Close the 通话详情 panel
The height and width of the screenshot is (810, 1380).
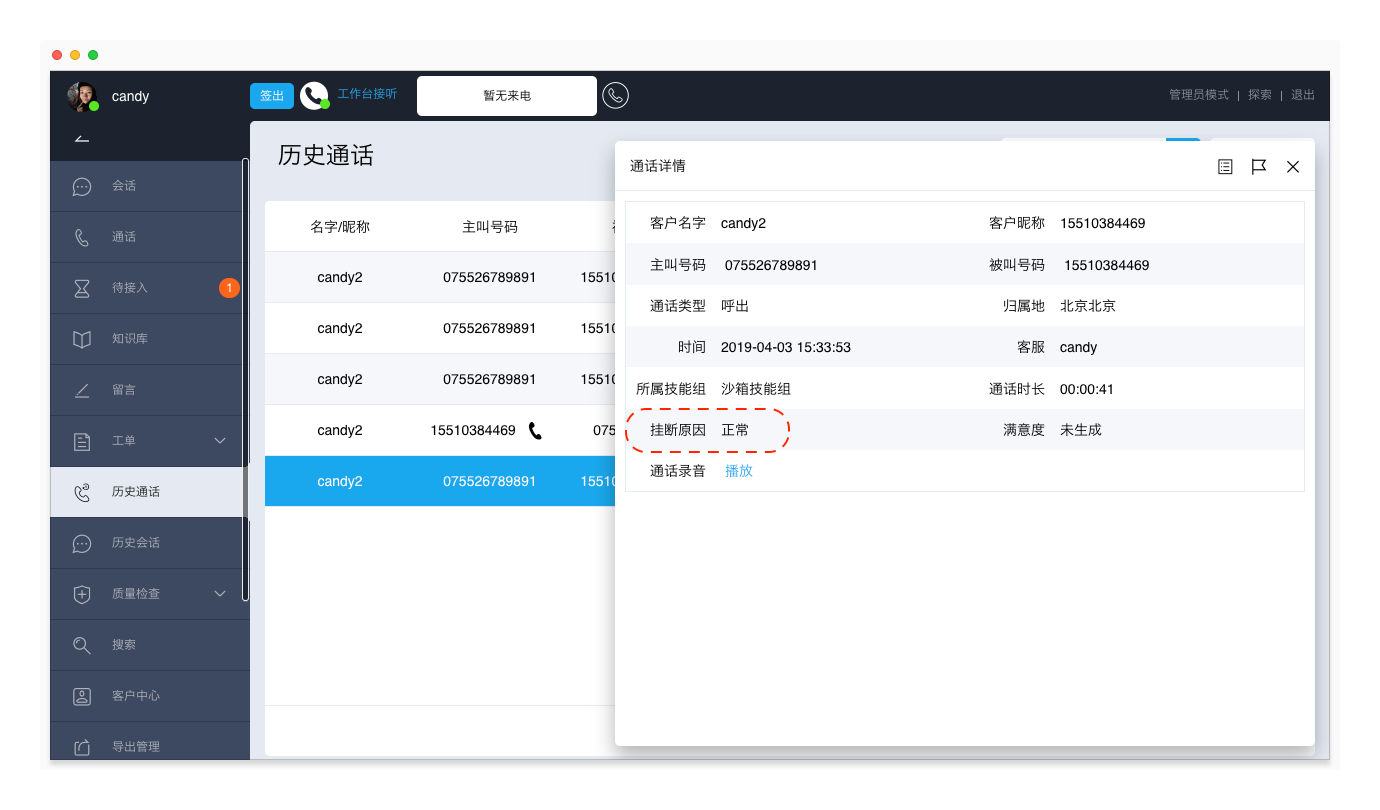[x=1293, y=167]
